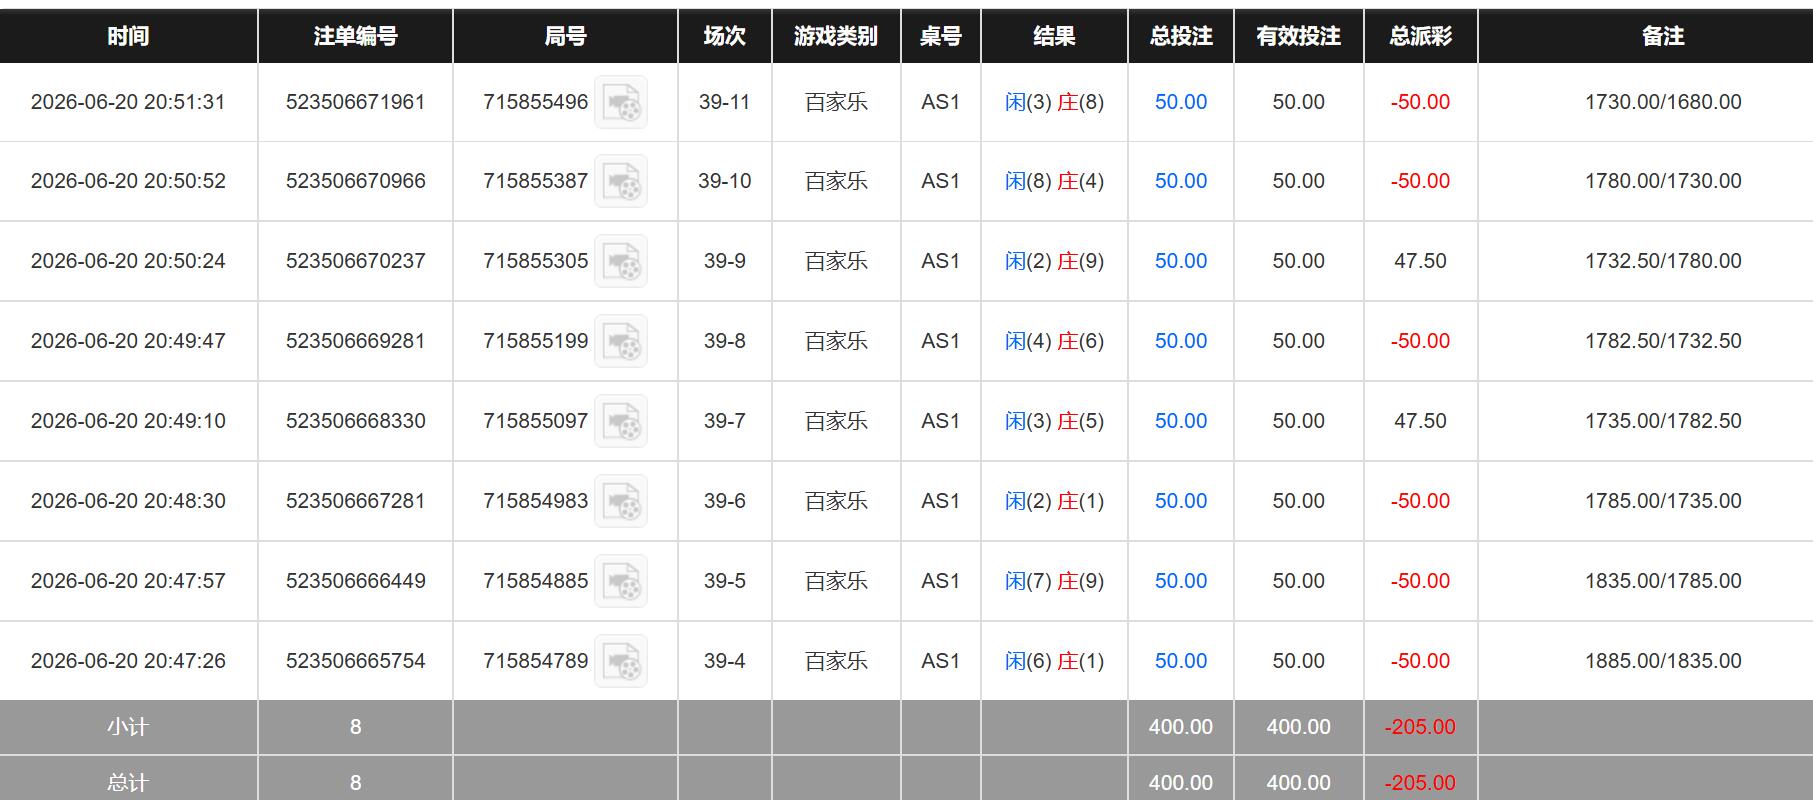This screenshot has width=1813, height=800.
Task: Click result 闲(7) 庄(9)
Action: coord(1054,581)
